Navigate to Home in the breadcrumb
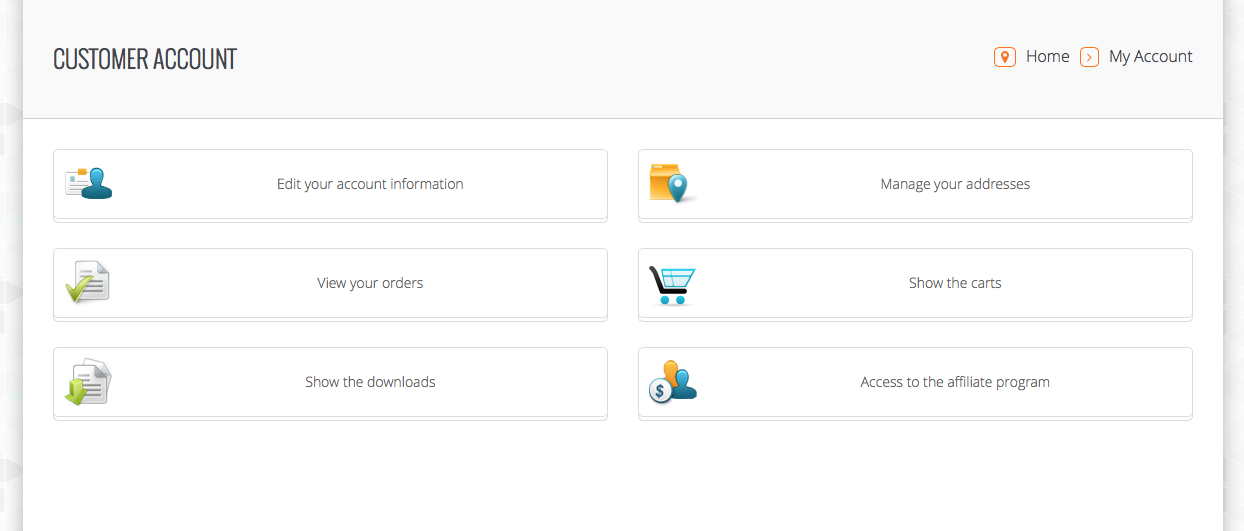 pos(1048,57)
